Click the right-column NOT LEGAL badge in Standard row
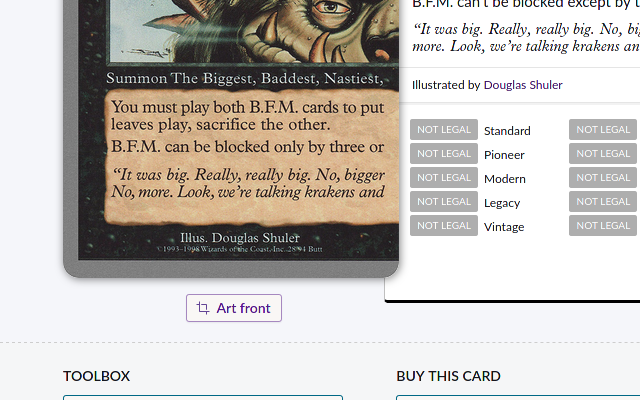Viewport: 640px width, 400px height. tap(603, 129)
